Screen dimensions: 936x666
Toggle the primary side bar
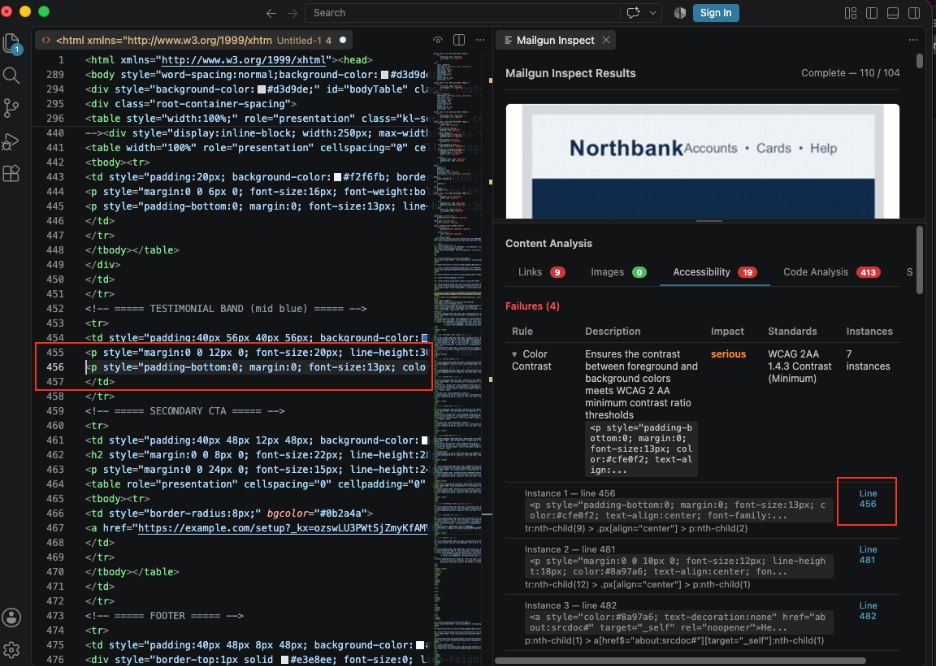(872, 13)
